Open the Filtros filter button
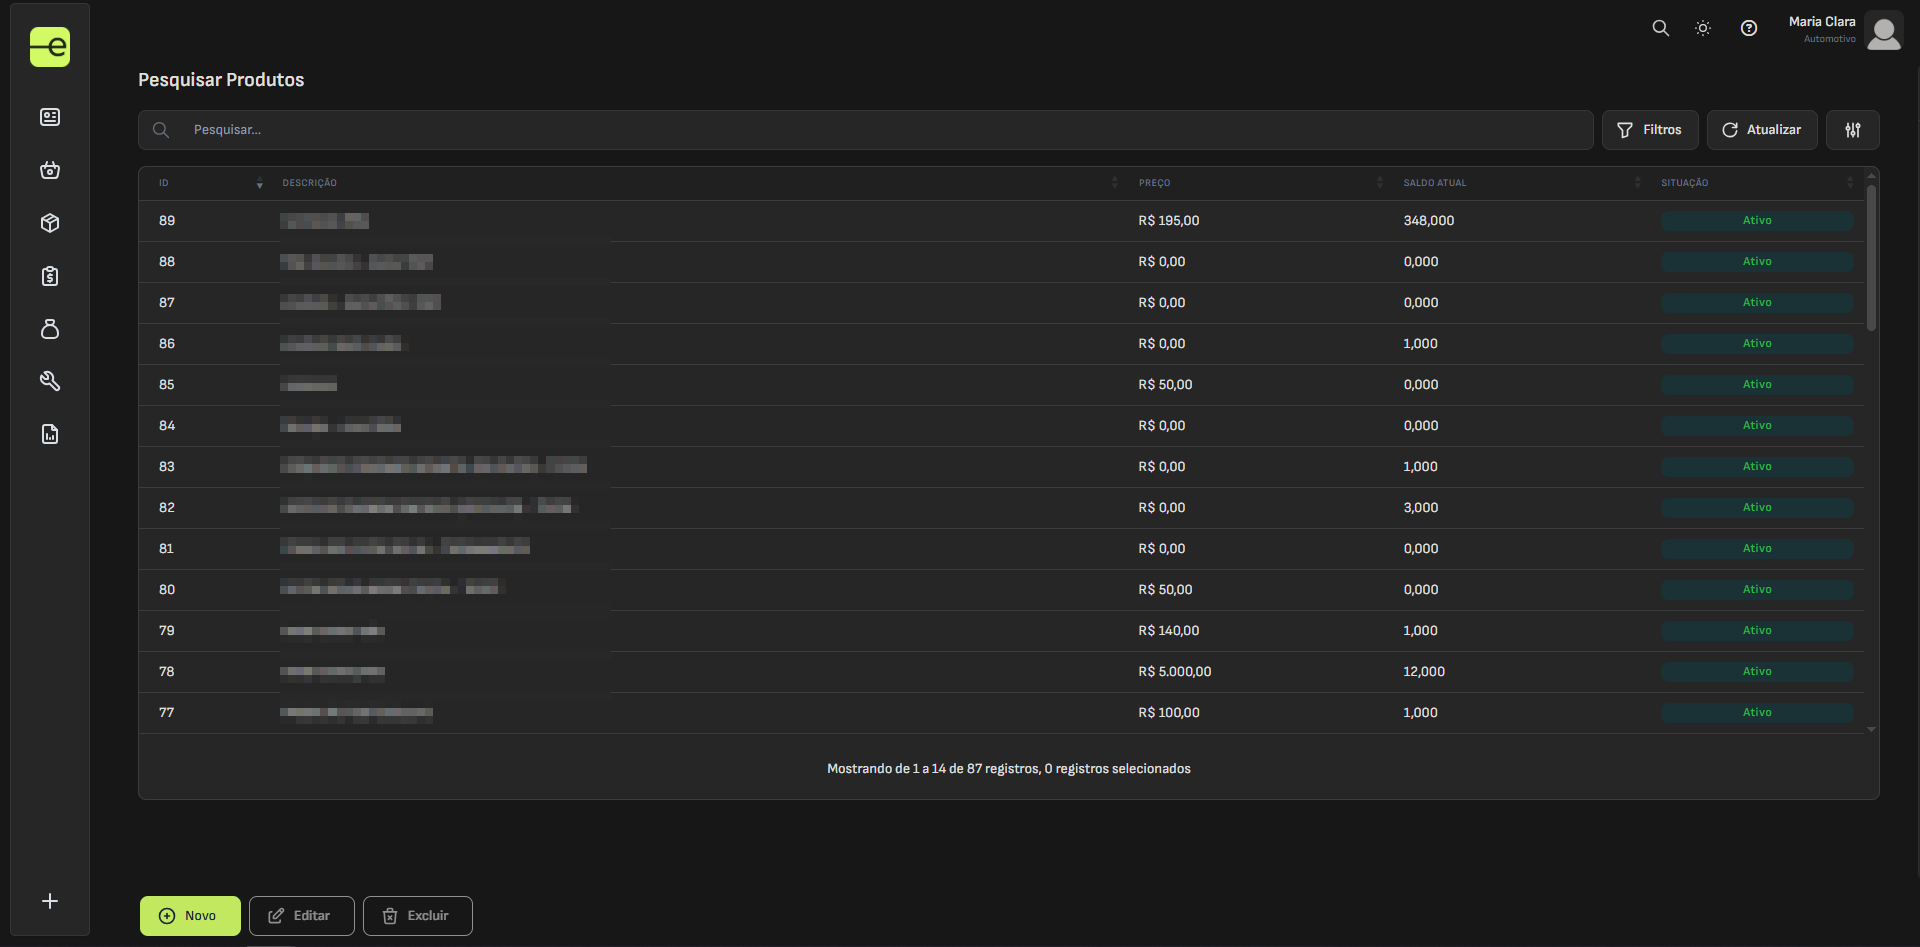 [x=1650, y=130]
